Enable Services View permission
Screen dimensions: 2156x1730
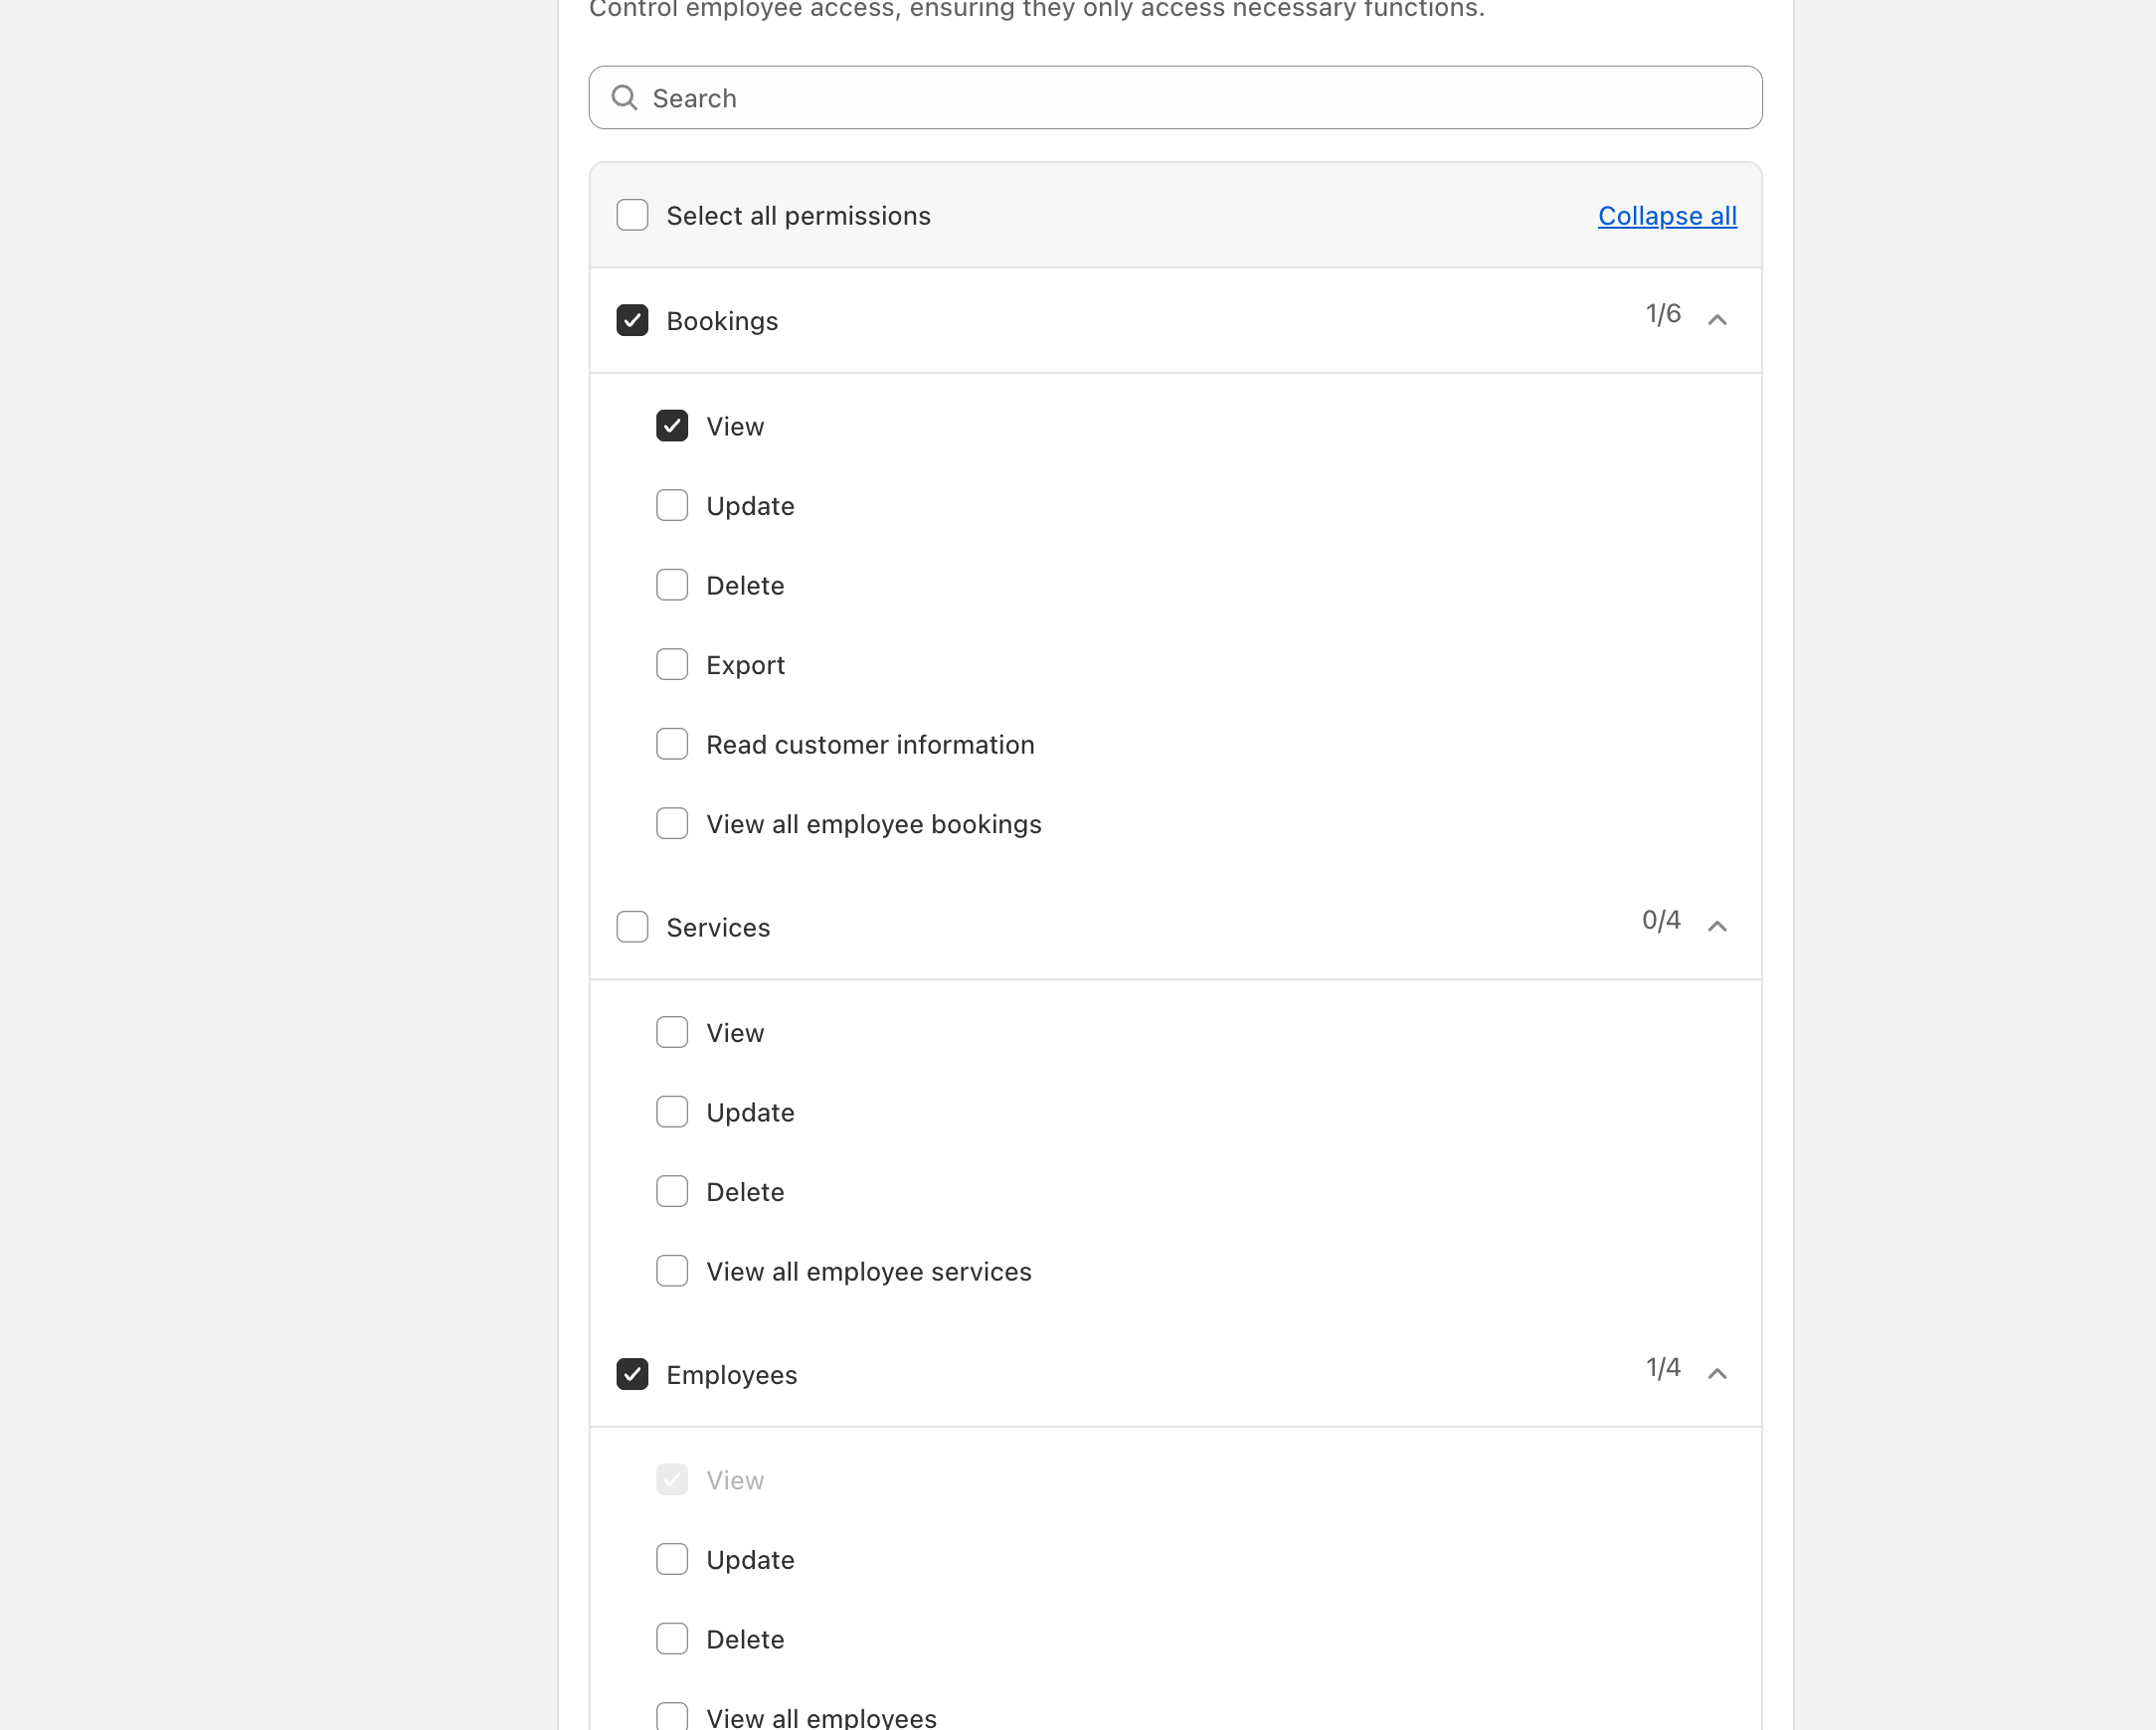pos(672,1033)
